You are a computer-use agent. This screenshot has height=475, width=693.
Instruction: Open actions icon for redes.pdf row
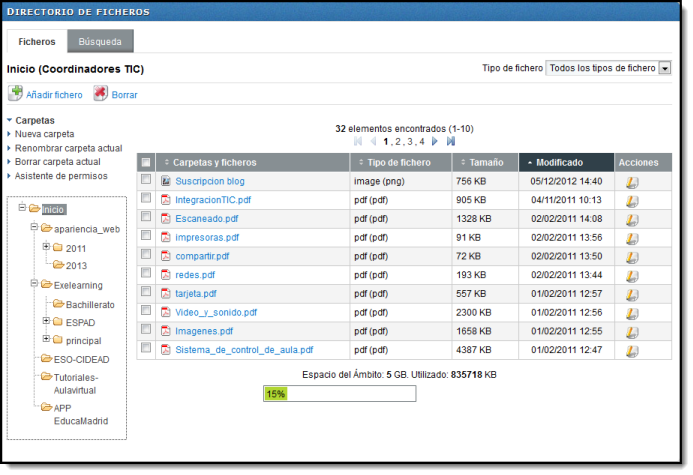click(632, 275)
